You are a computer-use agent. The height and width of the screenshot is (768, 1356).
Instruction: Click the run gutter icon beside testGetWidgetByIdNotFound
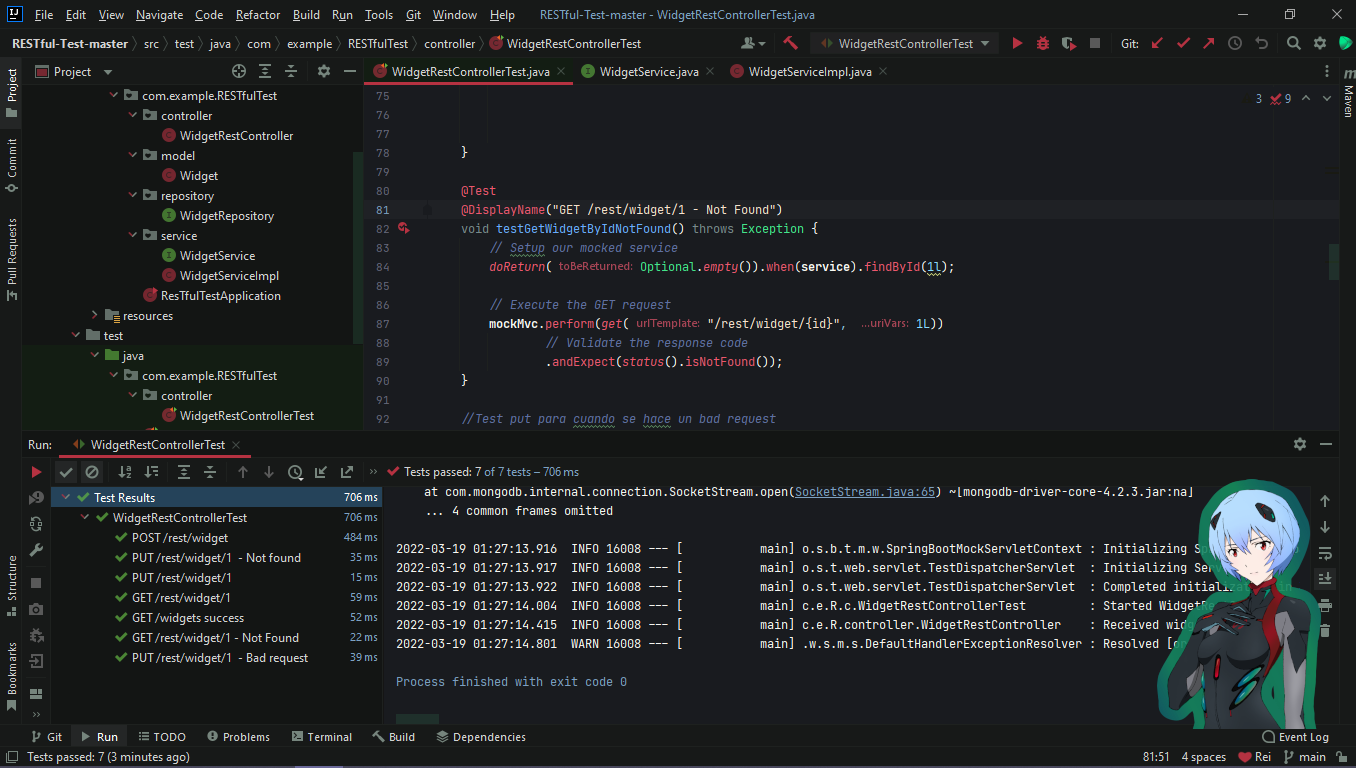tap(403, 229)
